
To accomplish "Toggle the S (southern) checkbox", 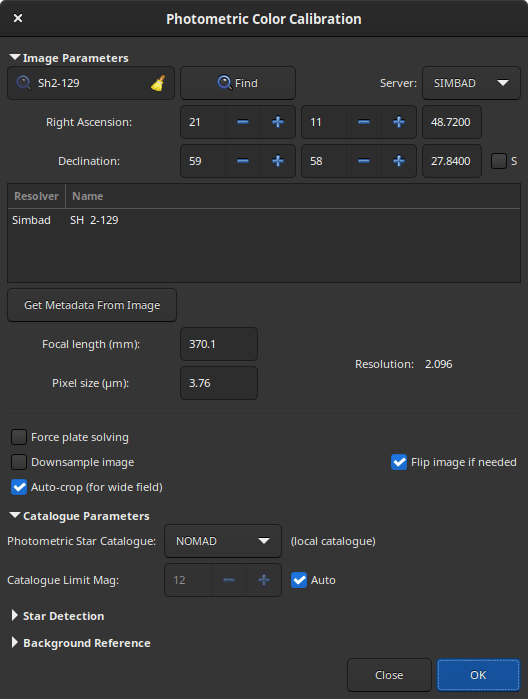I will coord(499,161).
